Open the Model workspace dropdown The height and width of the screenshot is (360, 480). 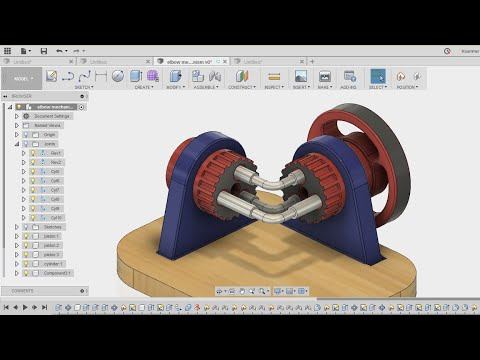pyautogui.click(x=22, y=79)
